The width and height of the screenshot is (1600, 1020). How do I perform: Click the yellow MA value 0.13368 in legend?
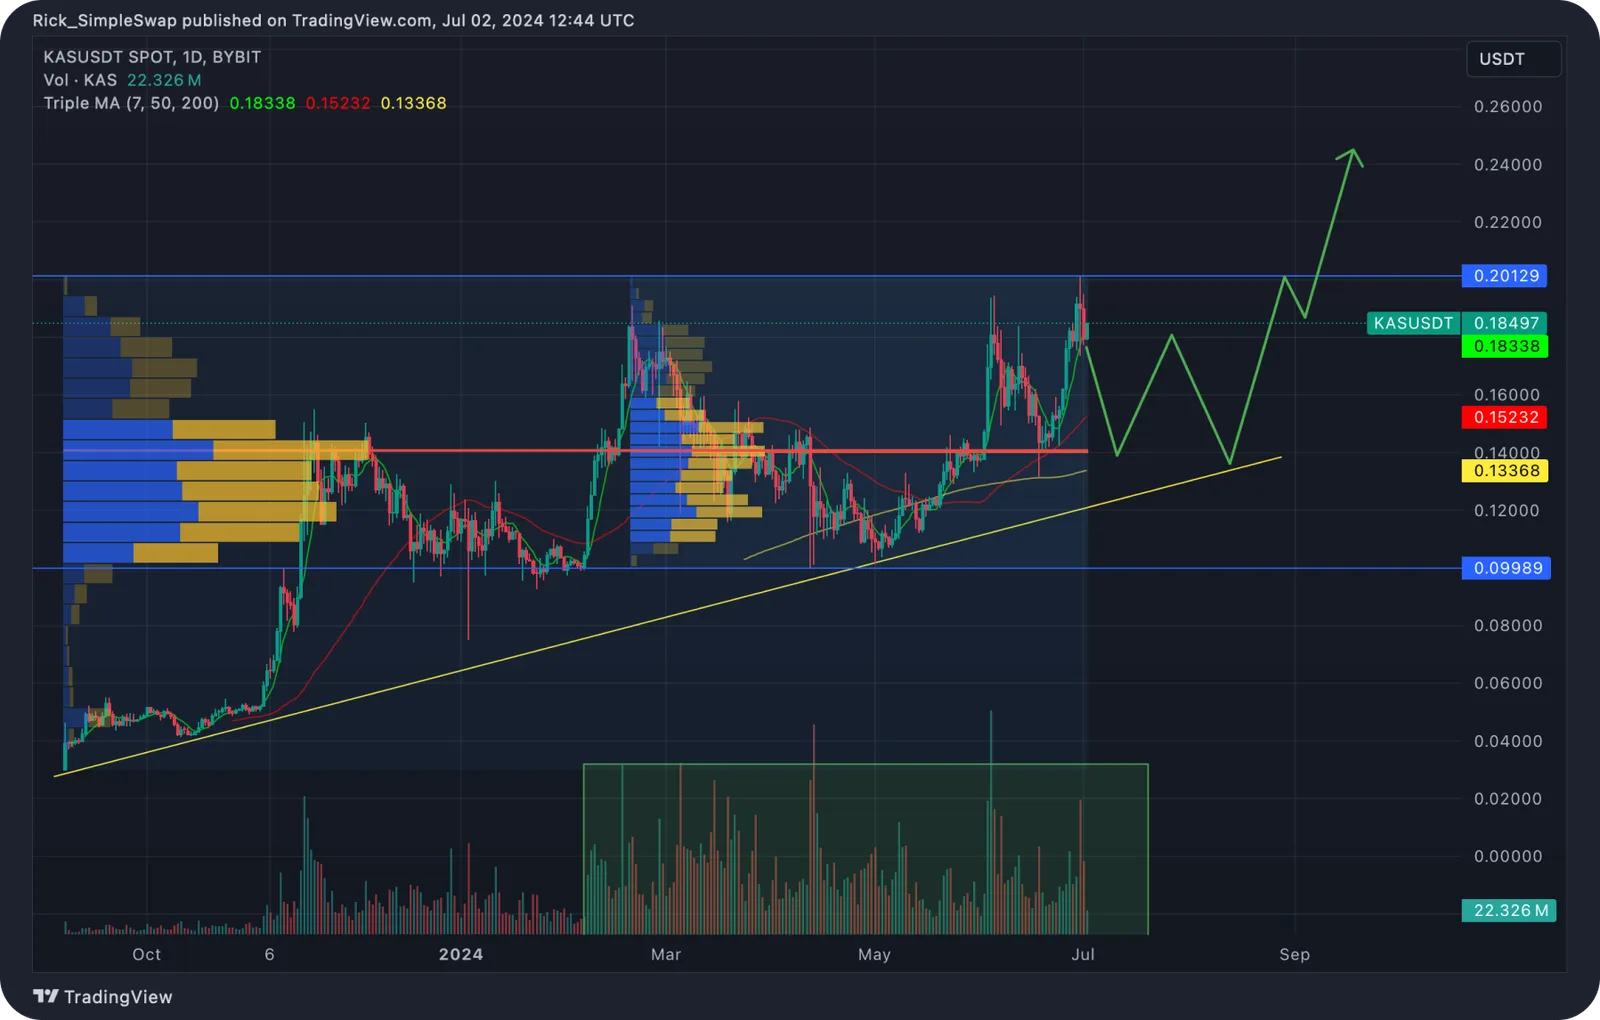pyautogui.click(x=413, y=103)
